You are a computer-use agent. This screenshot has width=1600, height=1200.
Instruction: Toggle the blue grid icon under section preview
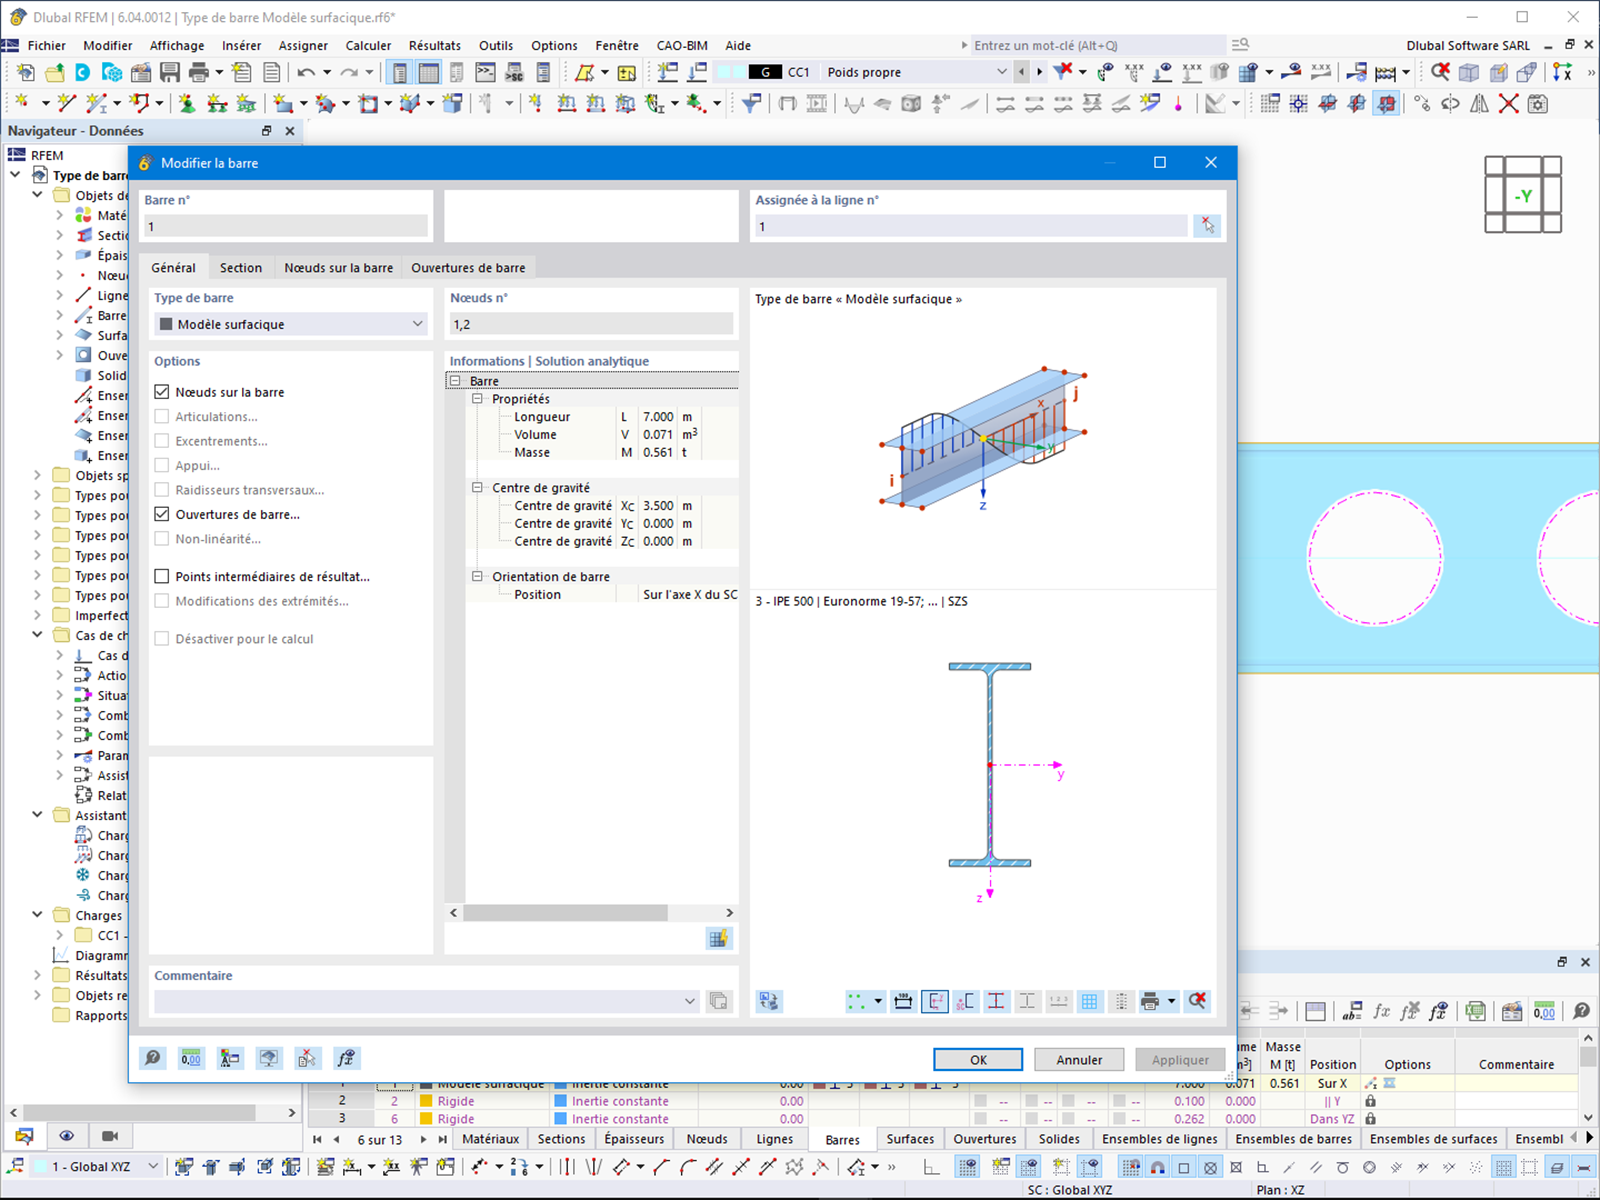pyautogui.click(x=1090, y=1001)
